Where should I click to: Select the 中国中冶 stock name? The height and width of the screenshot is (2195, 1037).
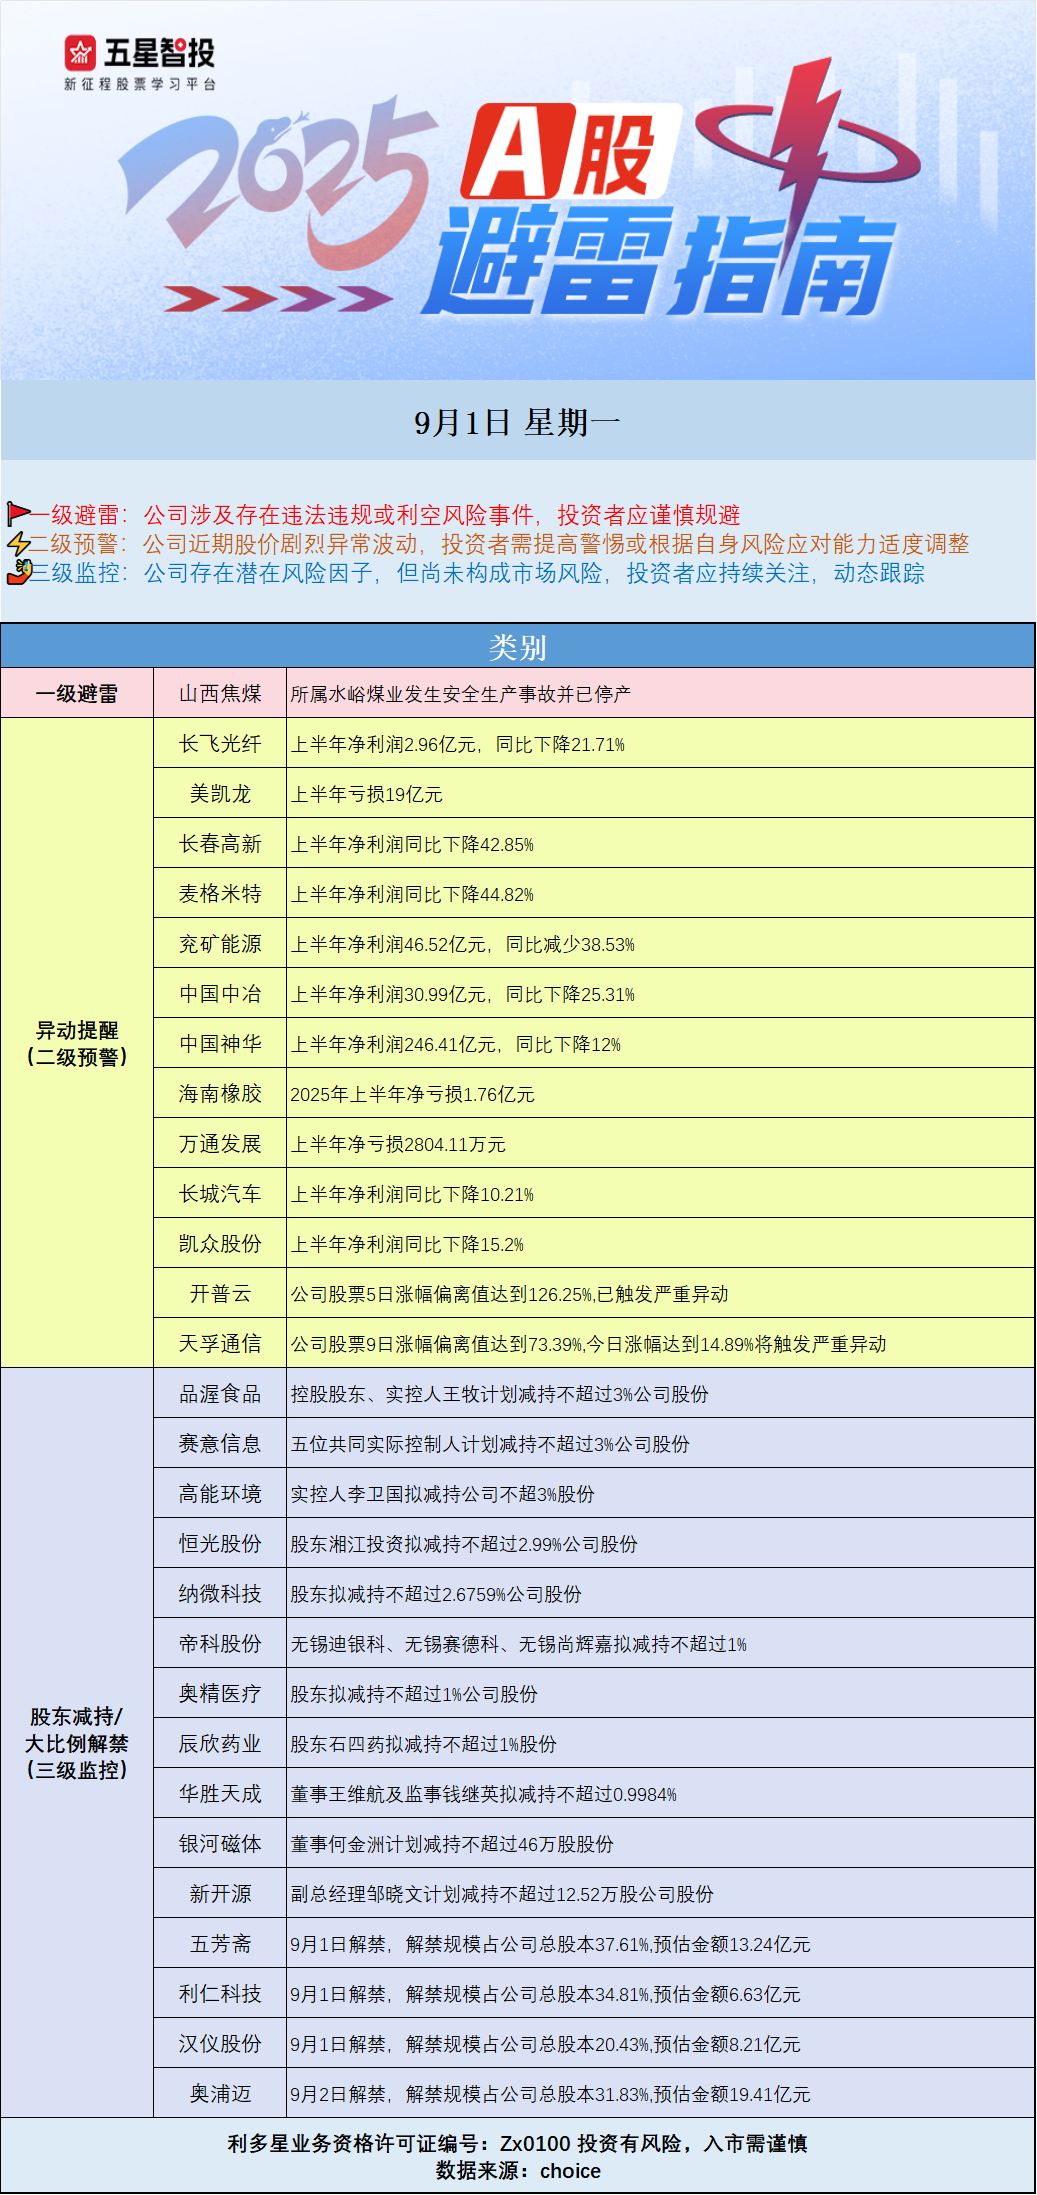(x=220, y=993)
